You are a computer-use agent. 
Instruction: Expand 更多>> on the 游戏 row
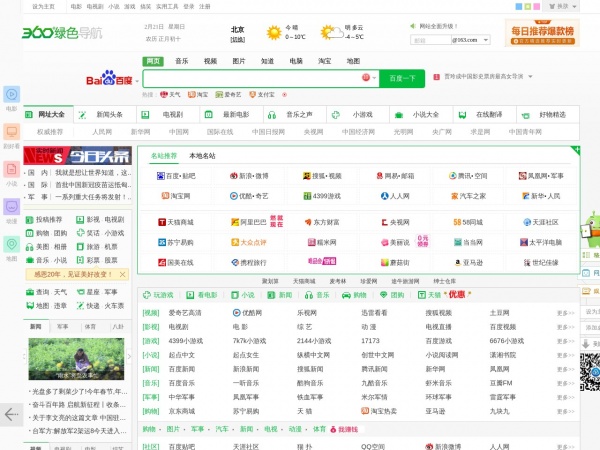[566, 341]
